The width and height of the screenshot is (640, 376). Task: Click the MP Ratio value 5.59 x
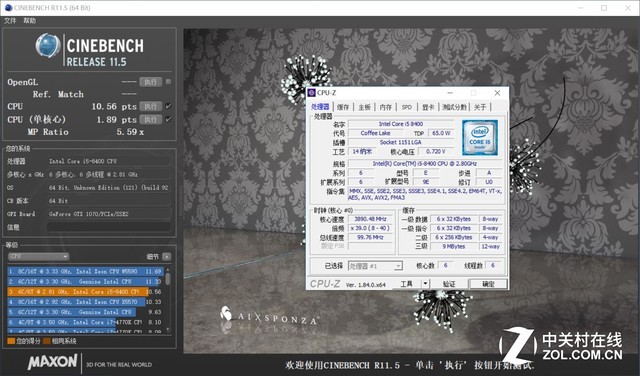(x=130, y=132)
